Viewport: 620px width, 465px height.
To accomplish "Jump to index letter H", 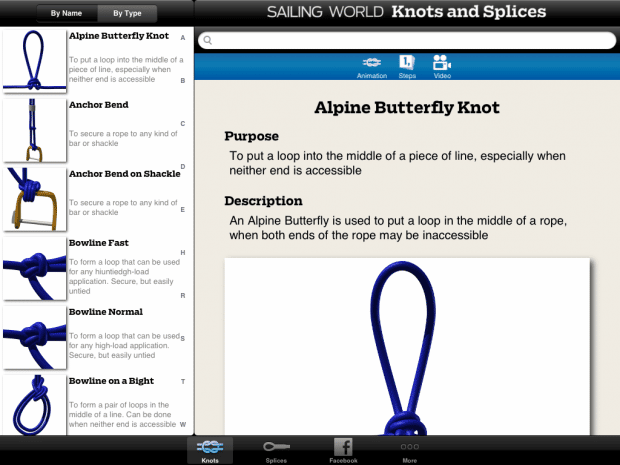I will pos(183,253).
